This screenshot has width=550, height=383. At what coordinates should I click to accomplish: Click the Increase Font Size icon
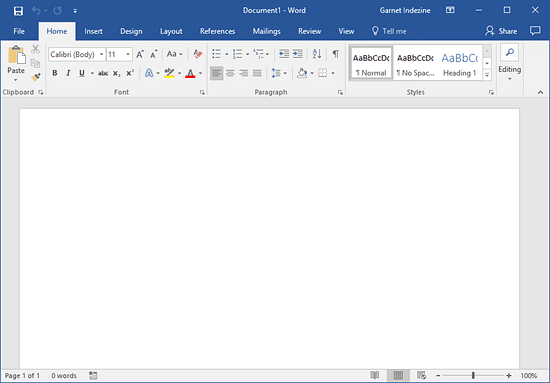[x=140, y=54]
